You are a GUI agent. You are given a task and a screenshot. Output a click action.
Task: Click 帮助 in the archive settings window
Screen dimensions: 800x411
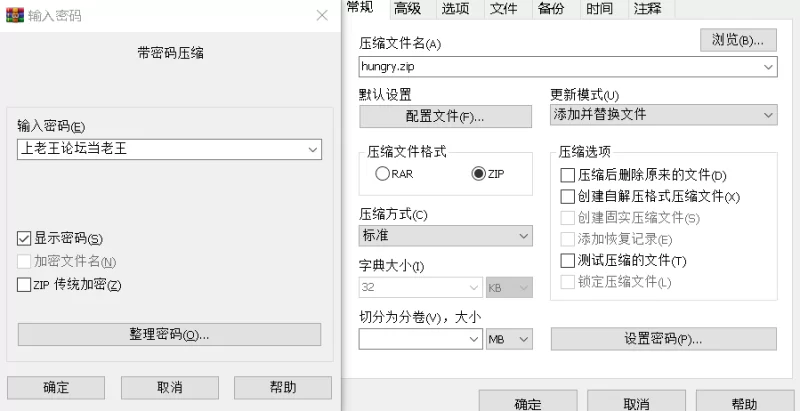click(x=744, y=401)
